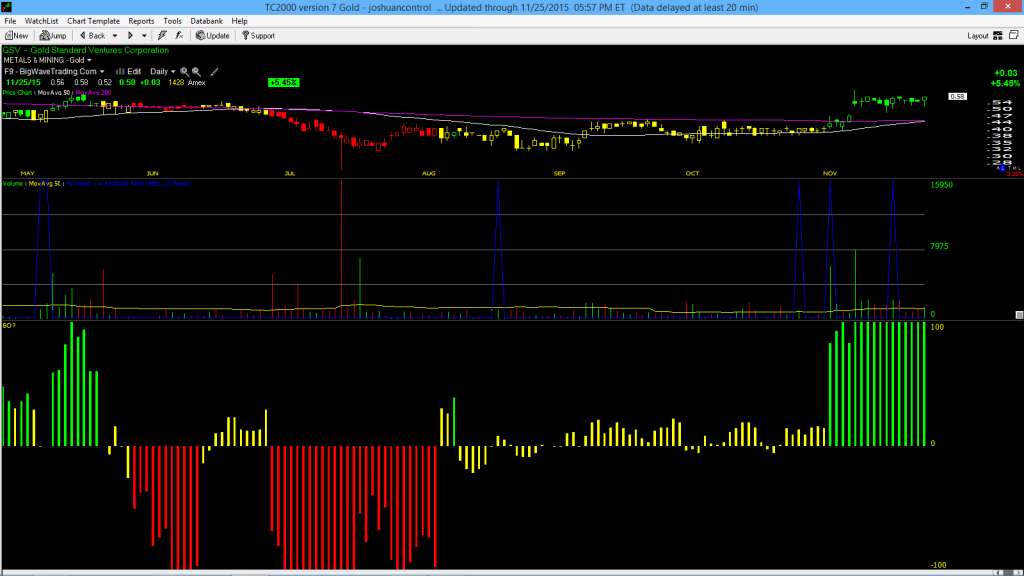Click the New toolbar button
Screen dimensions: 1024x576
pos(16,36)
